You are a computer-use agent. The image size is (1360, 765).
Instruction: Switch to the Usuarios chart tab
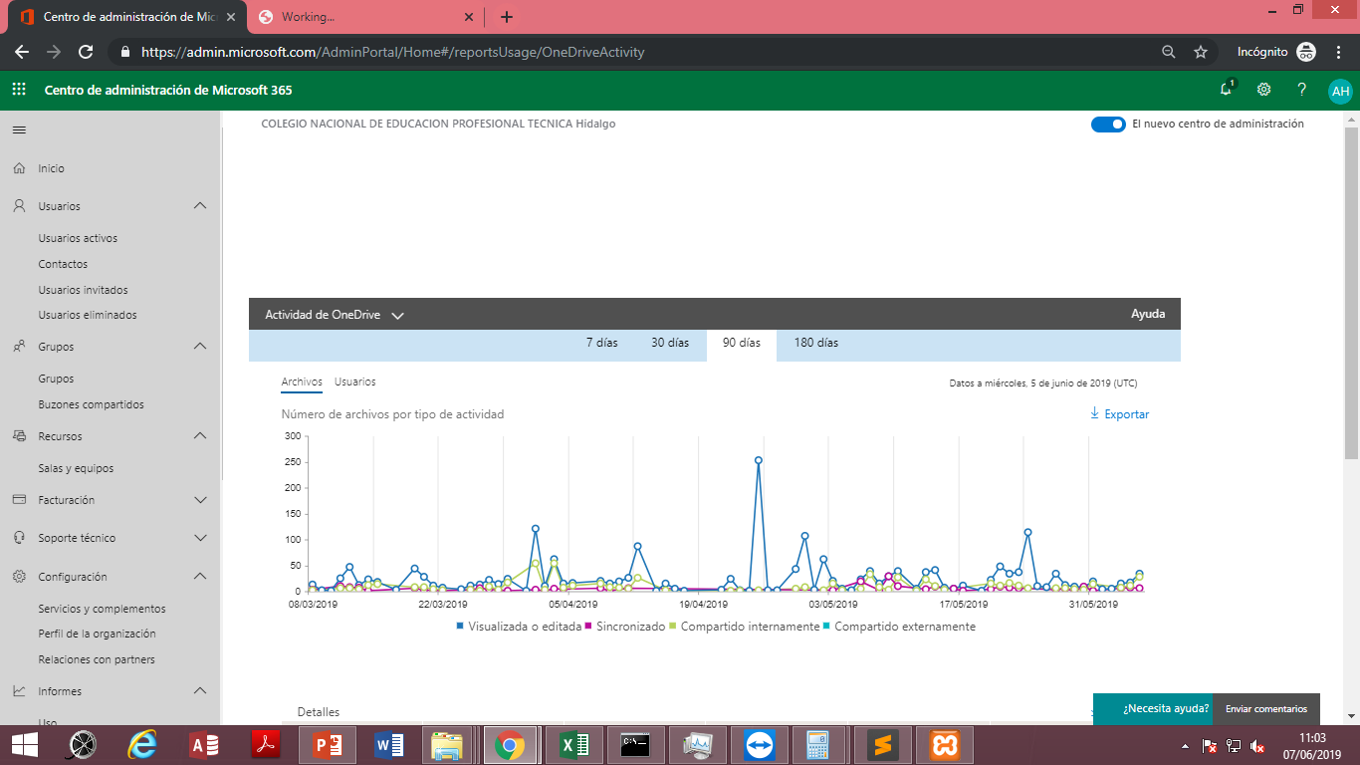(355, 382)
